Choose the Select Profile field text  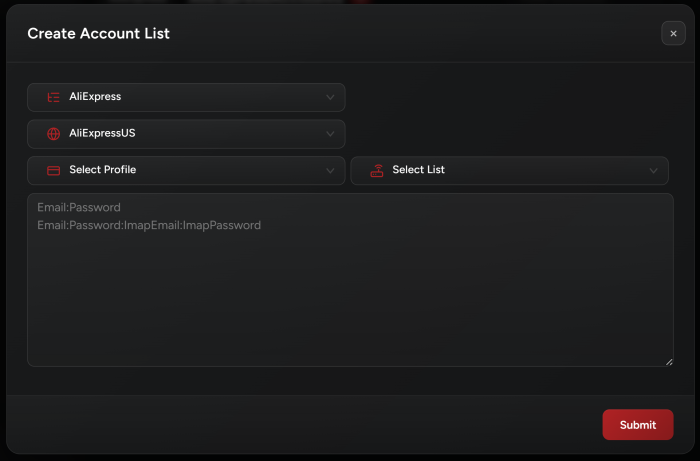coord(102,170)
